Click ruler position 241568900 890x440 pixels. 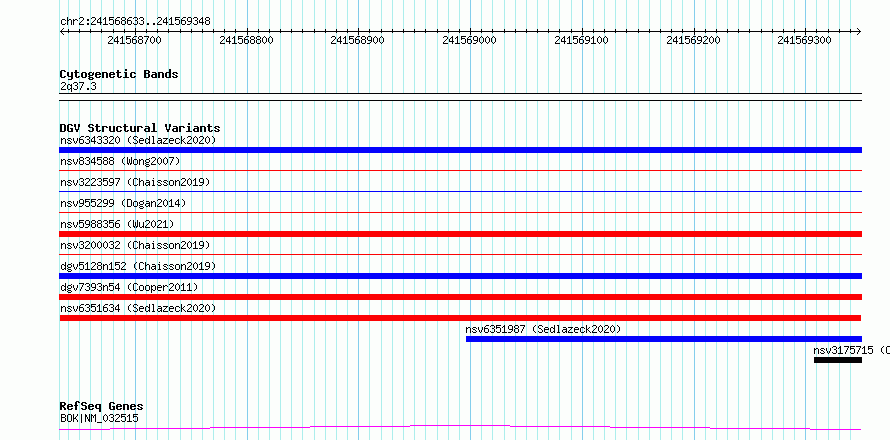click(x=358, y=40)
